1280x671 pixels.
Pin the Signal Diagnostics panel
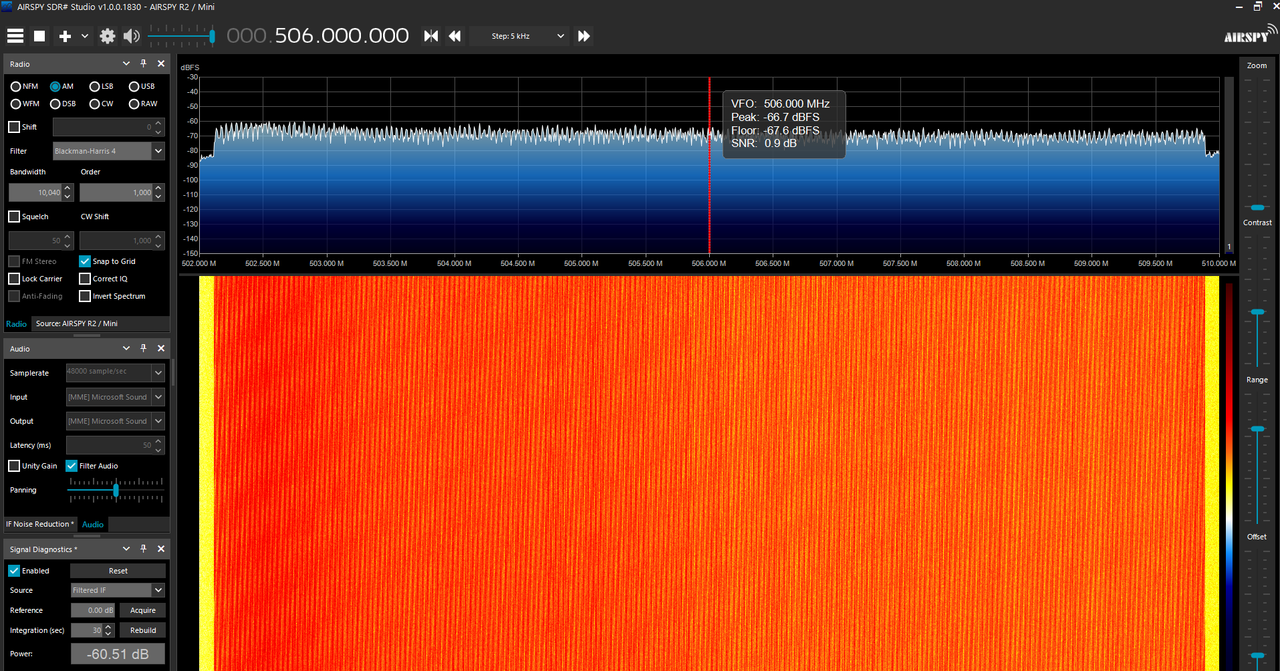144,549
